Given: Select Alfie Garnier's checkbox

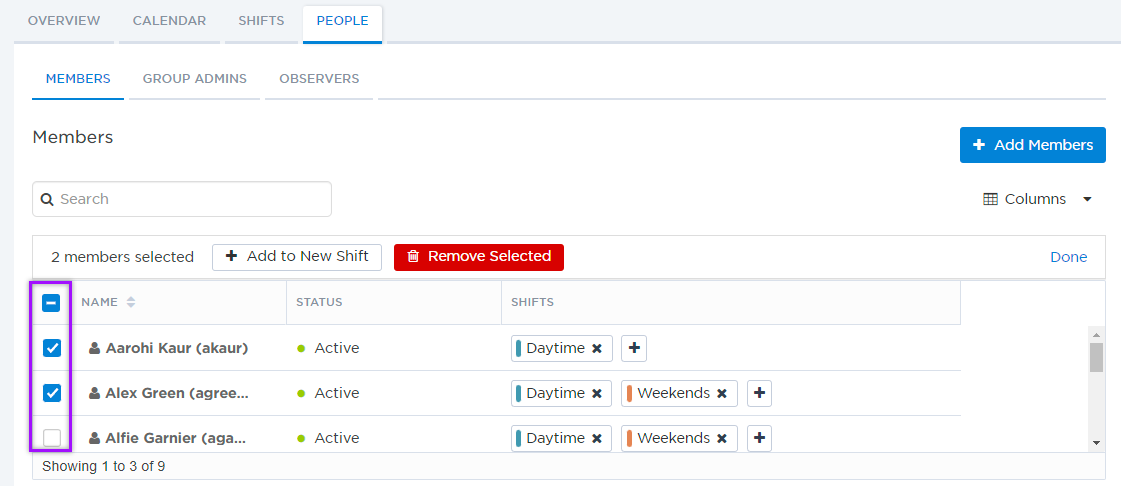Looking at the screenshot, I should [52, 438].
